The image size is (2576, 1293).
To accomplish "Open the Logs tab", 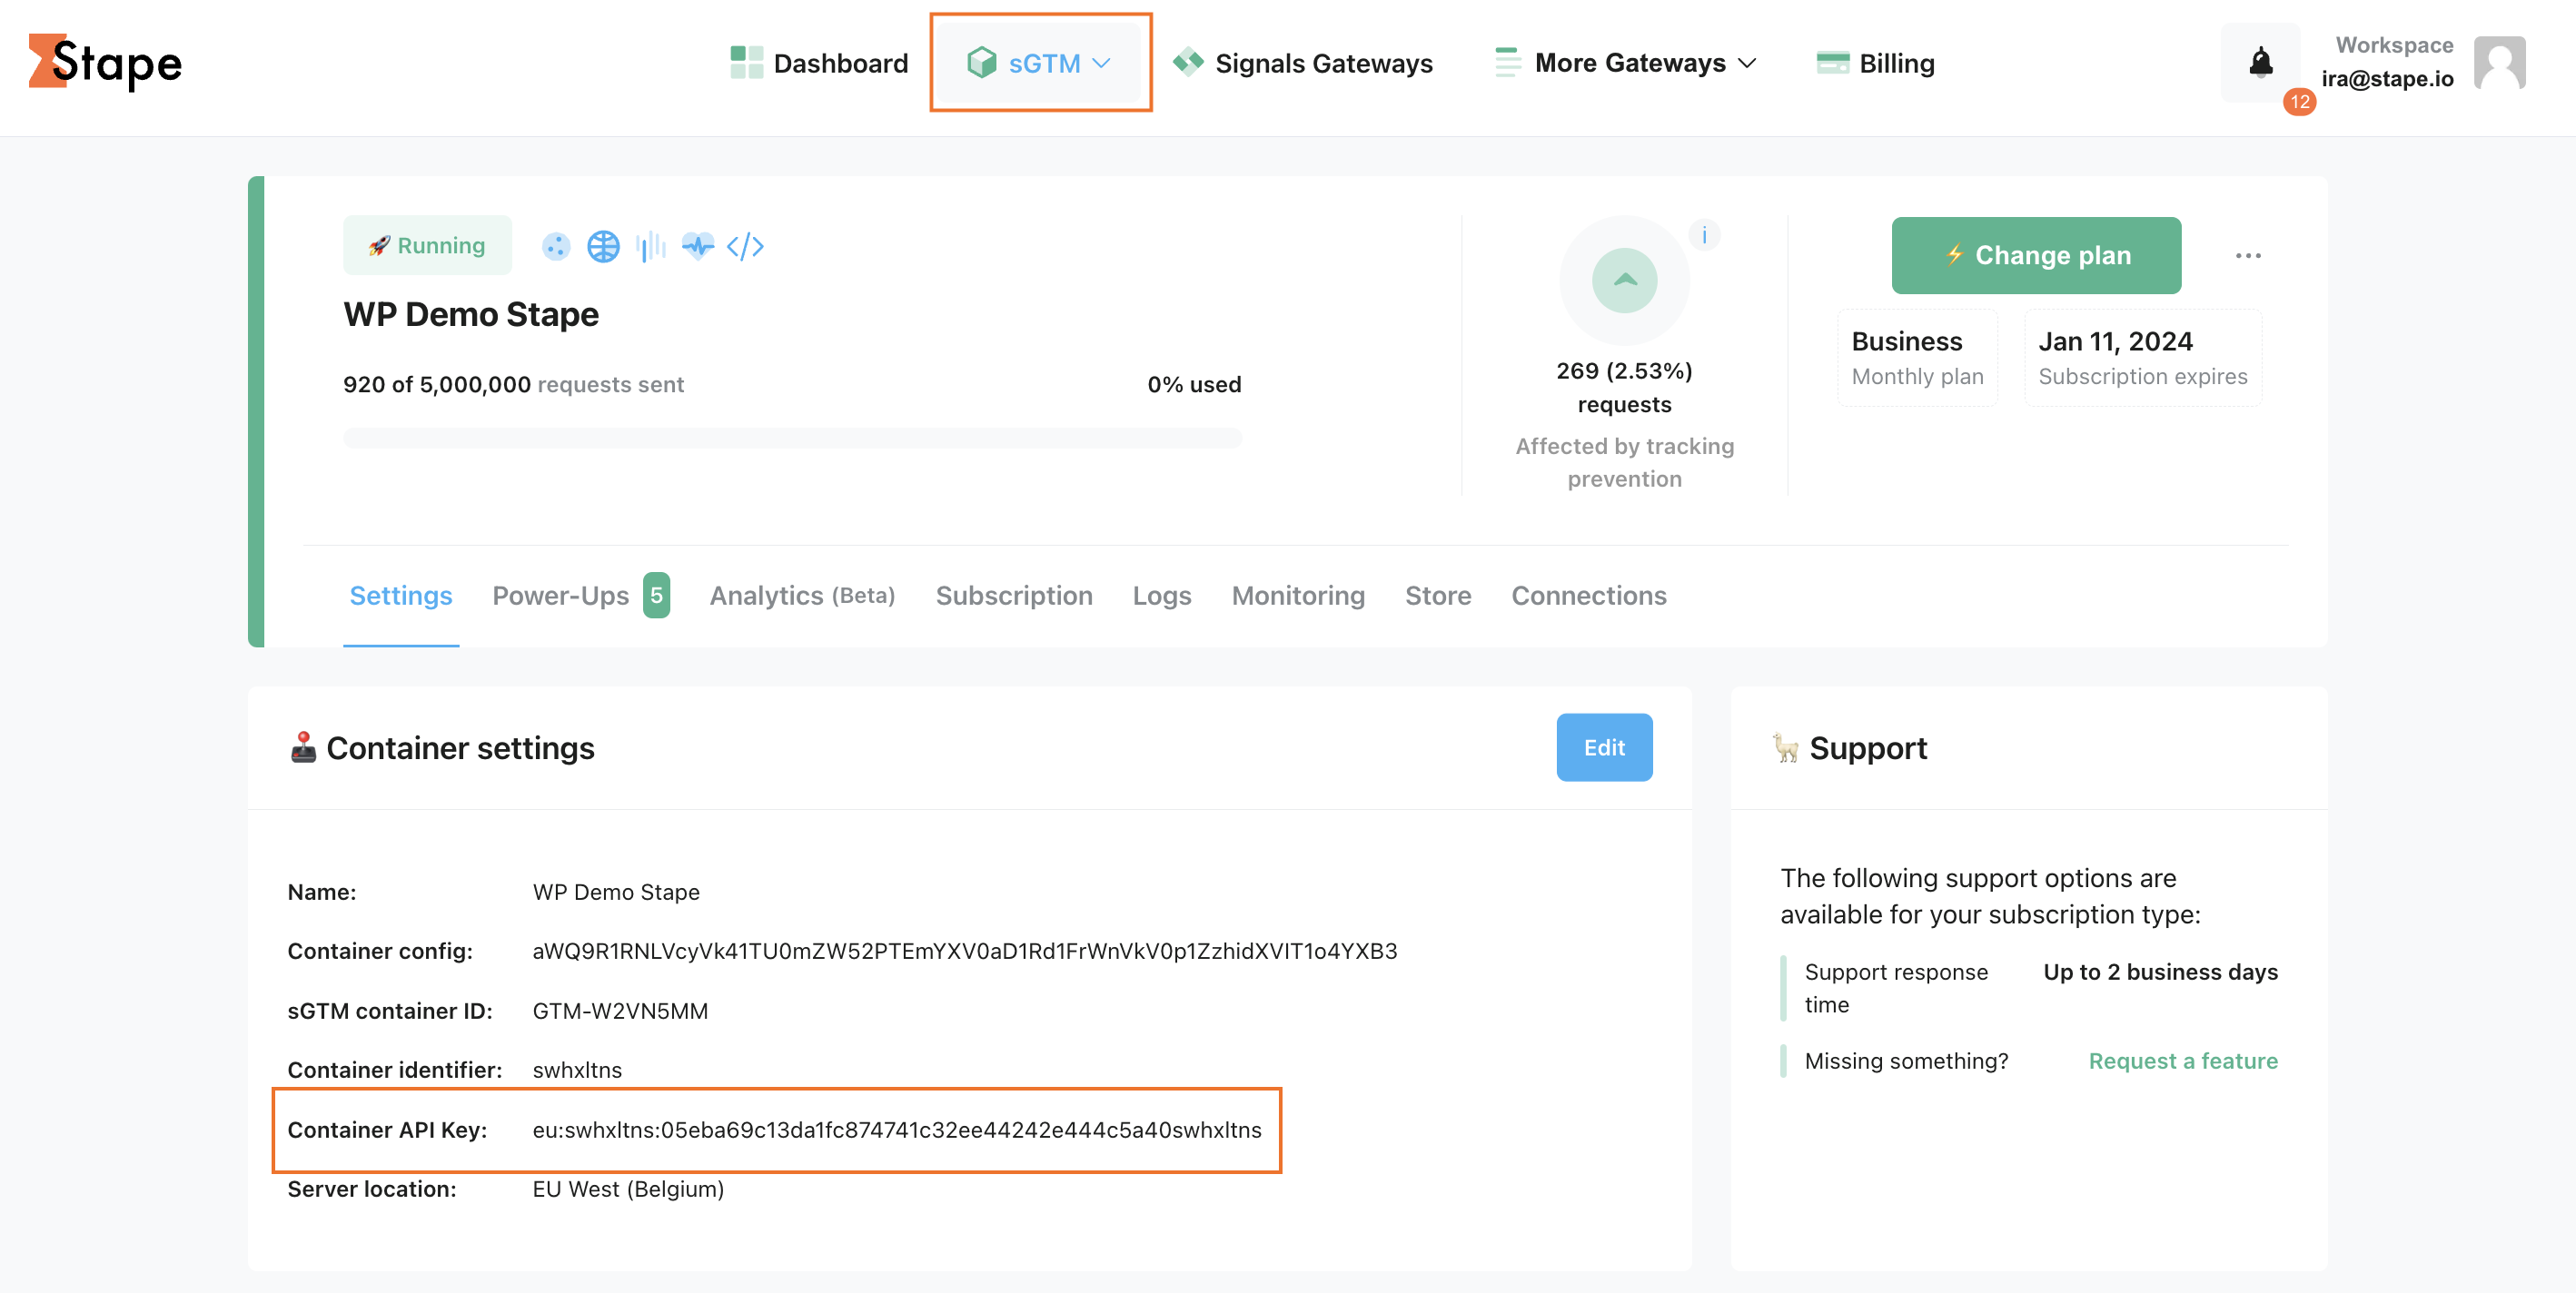I will 1162,596.
